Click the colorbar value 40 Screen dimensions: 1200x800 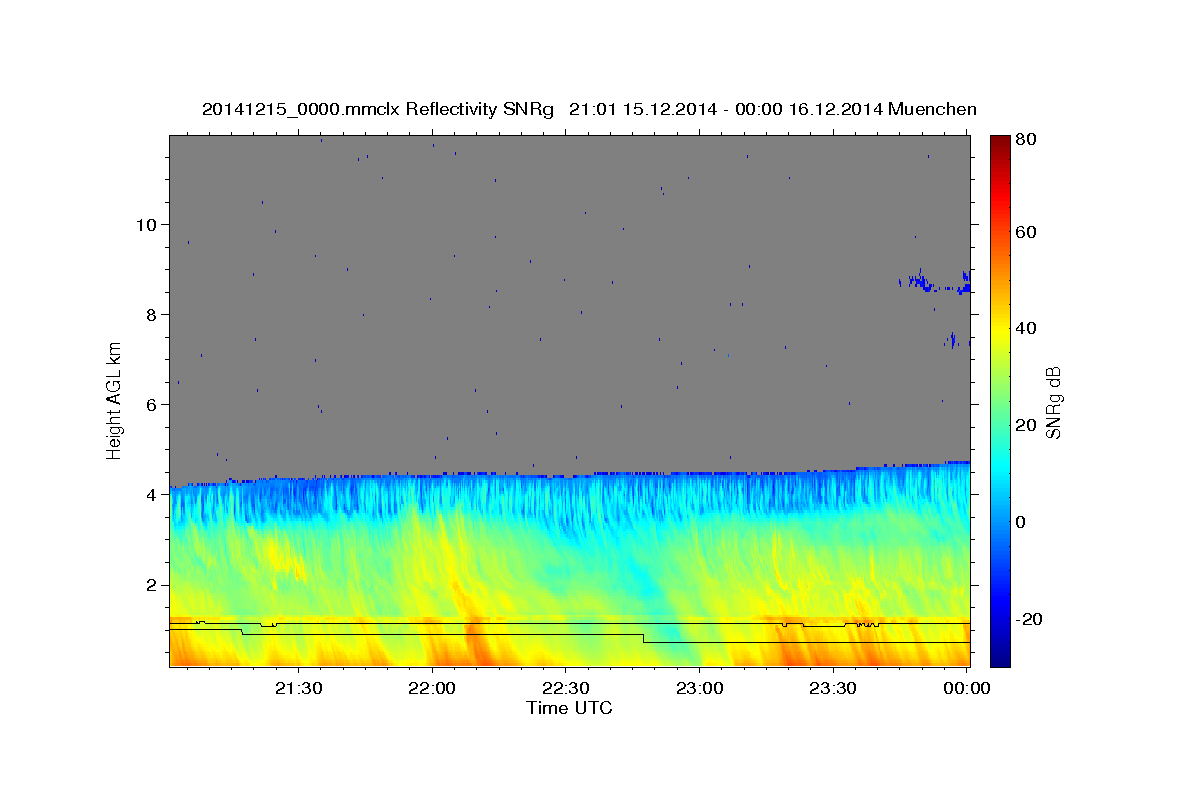[x=1028, y=328]
